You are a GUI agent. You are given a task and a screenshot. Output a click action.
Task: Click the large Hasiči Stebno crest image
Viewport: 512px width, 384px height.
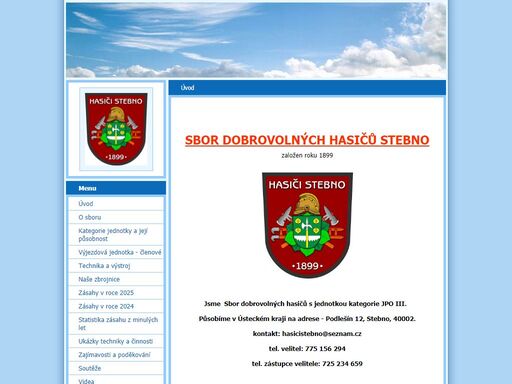307,225
